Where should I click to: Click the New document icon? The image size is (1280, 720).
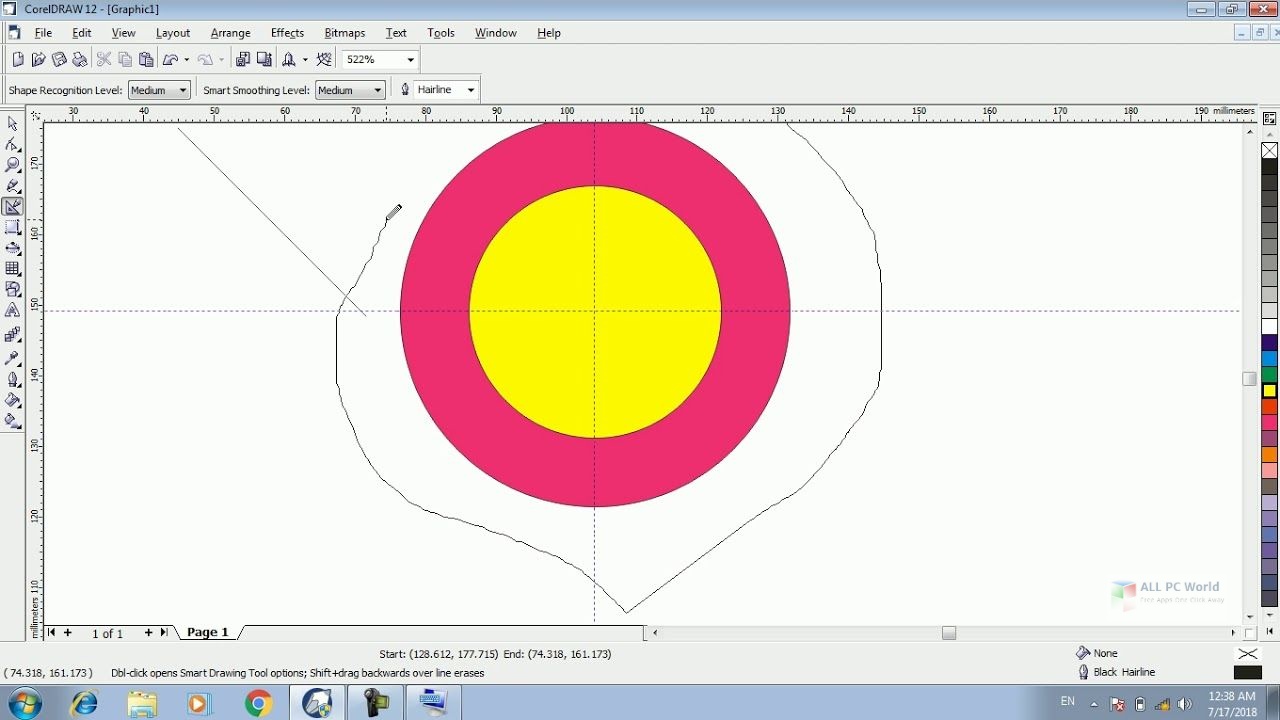tap(18, 60)
